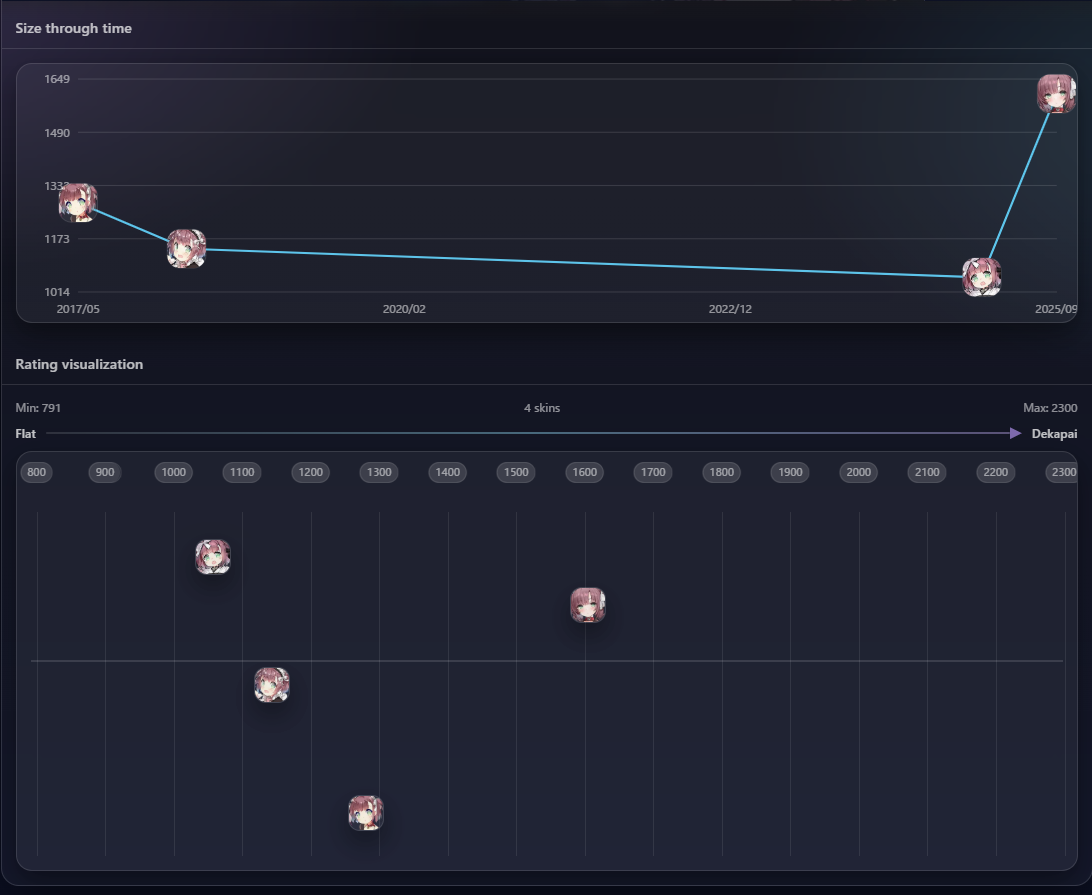Click the Flat label at arrow start
Screen dimensions: 1092x895
coord(26,434)
